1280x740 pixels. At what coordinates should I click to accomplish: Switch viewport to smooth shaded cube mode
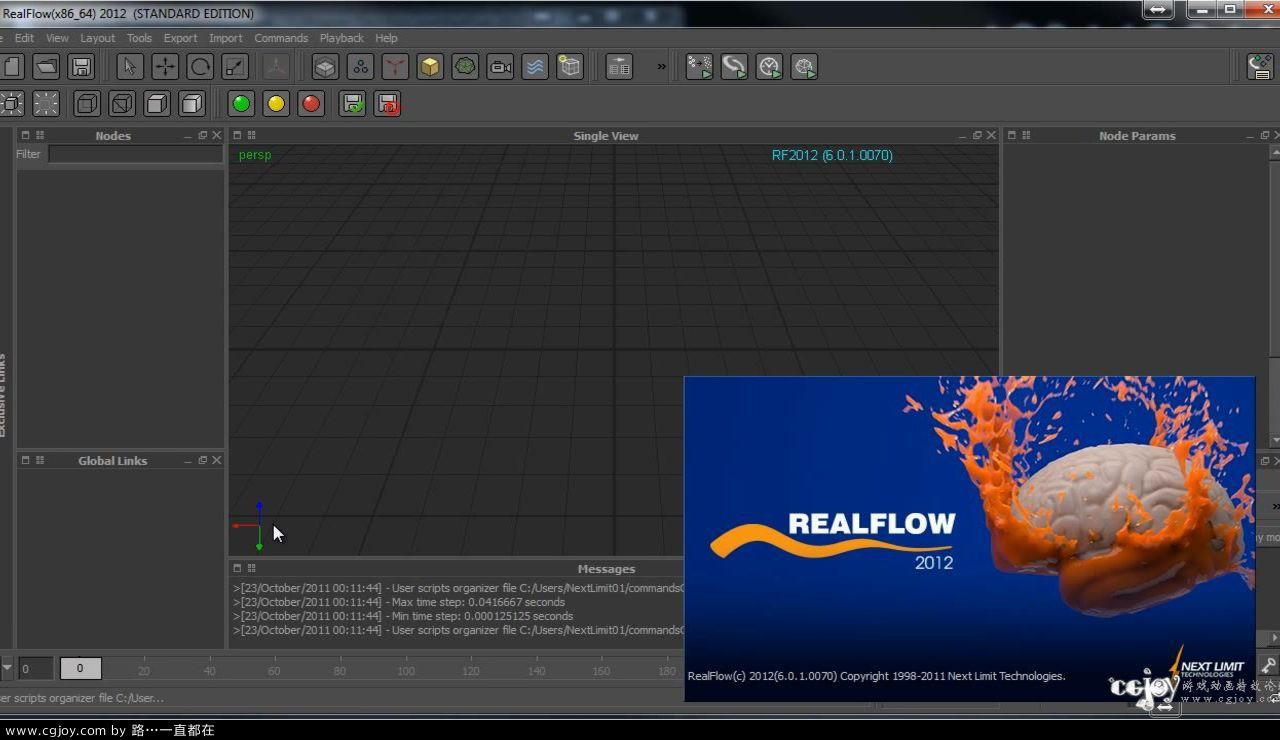[192, 103]
